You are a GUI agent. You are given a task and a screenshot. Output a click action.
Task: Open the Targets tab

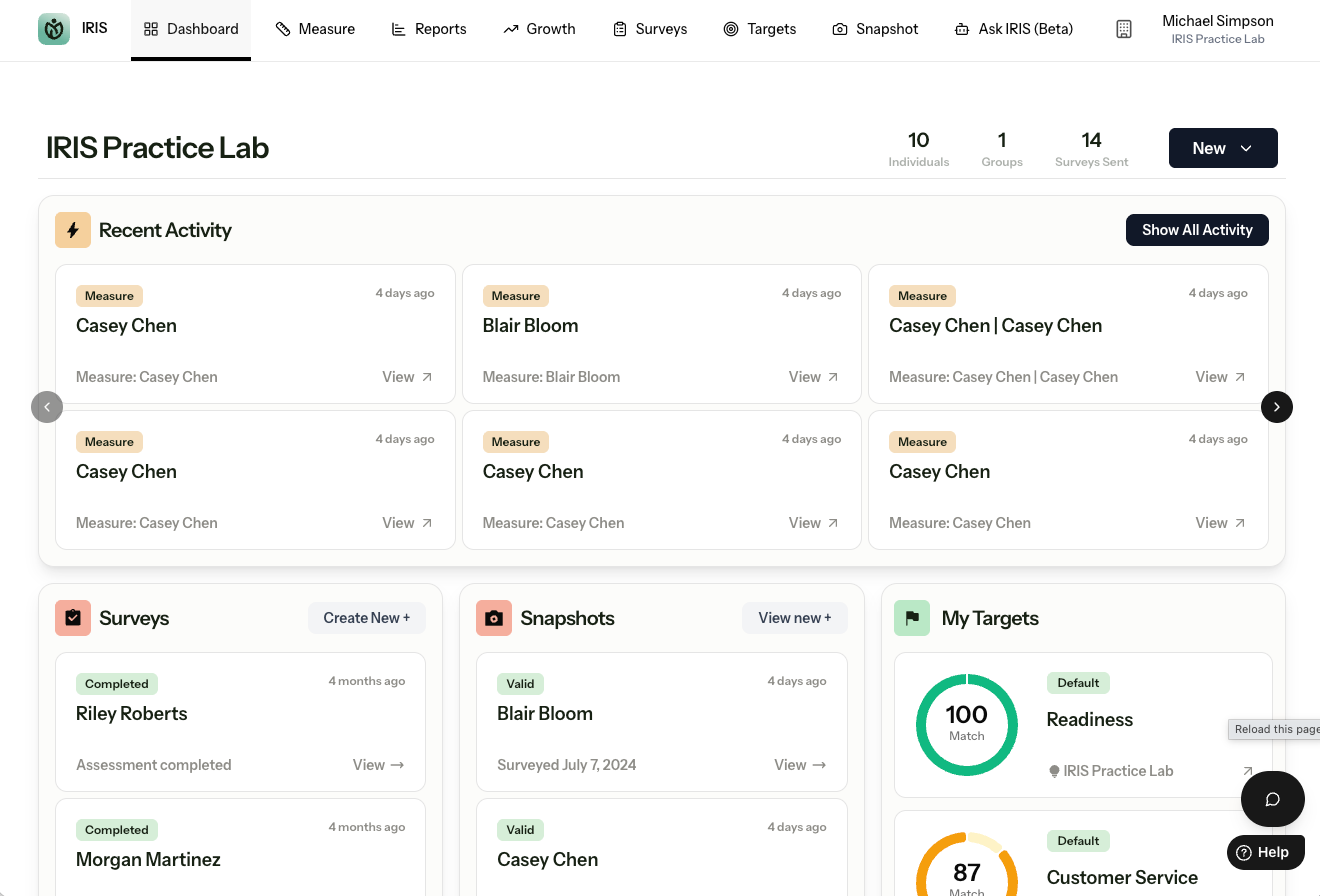point(760,29)
